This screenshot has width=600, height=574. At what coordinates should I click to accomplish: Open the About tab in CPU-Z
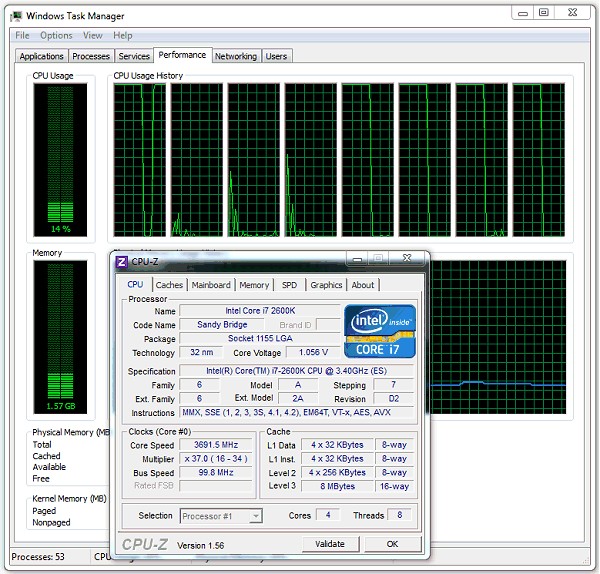click(362, 285)
